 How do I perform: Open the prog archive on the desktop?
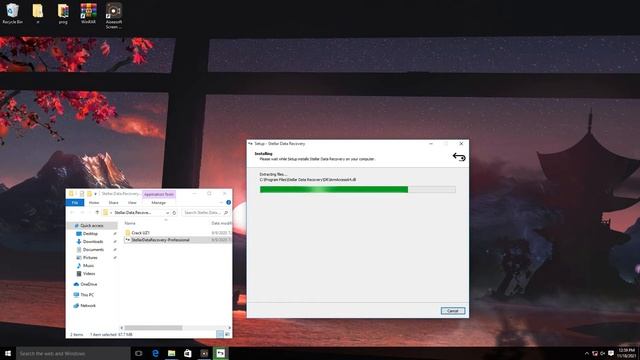pos(63,13)
